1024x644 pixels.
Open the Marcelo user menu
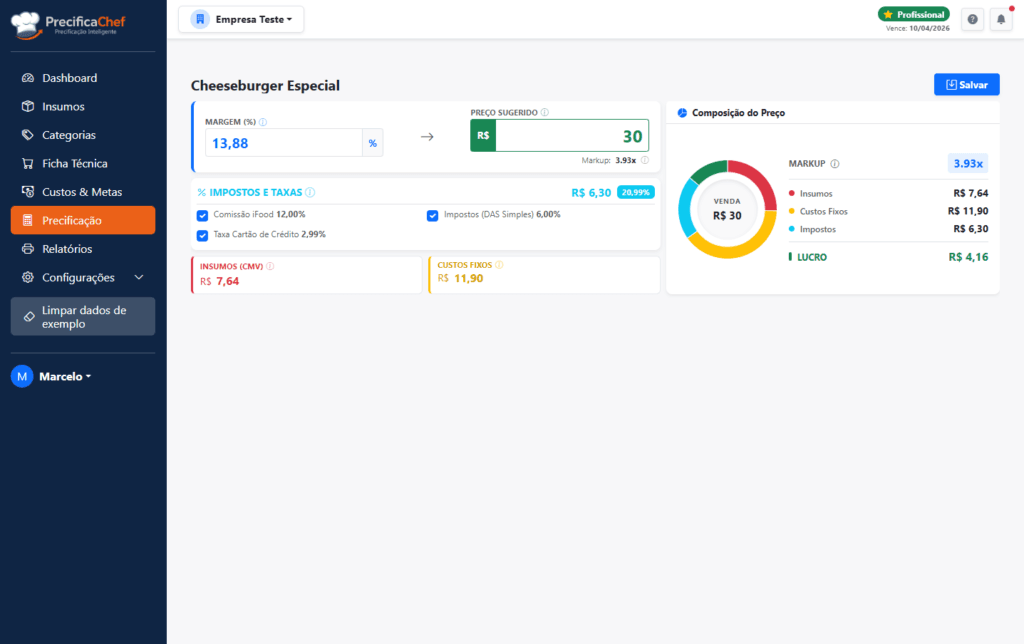[x=65, y=377]
